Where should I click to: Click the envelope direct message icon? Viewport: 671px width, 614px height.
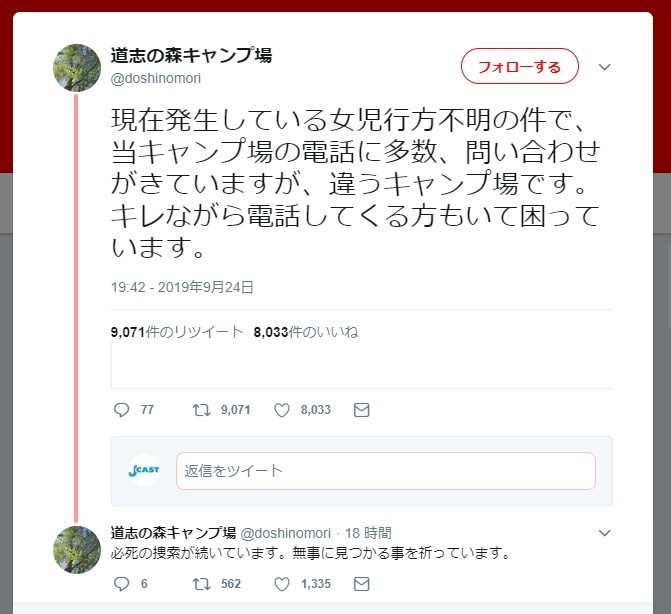362,410
